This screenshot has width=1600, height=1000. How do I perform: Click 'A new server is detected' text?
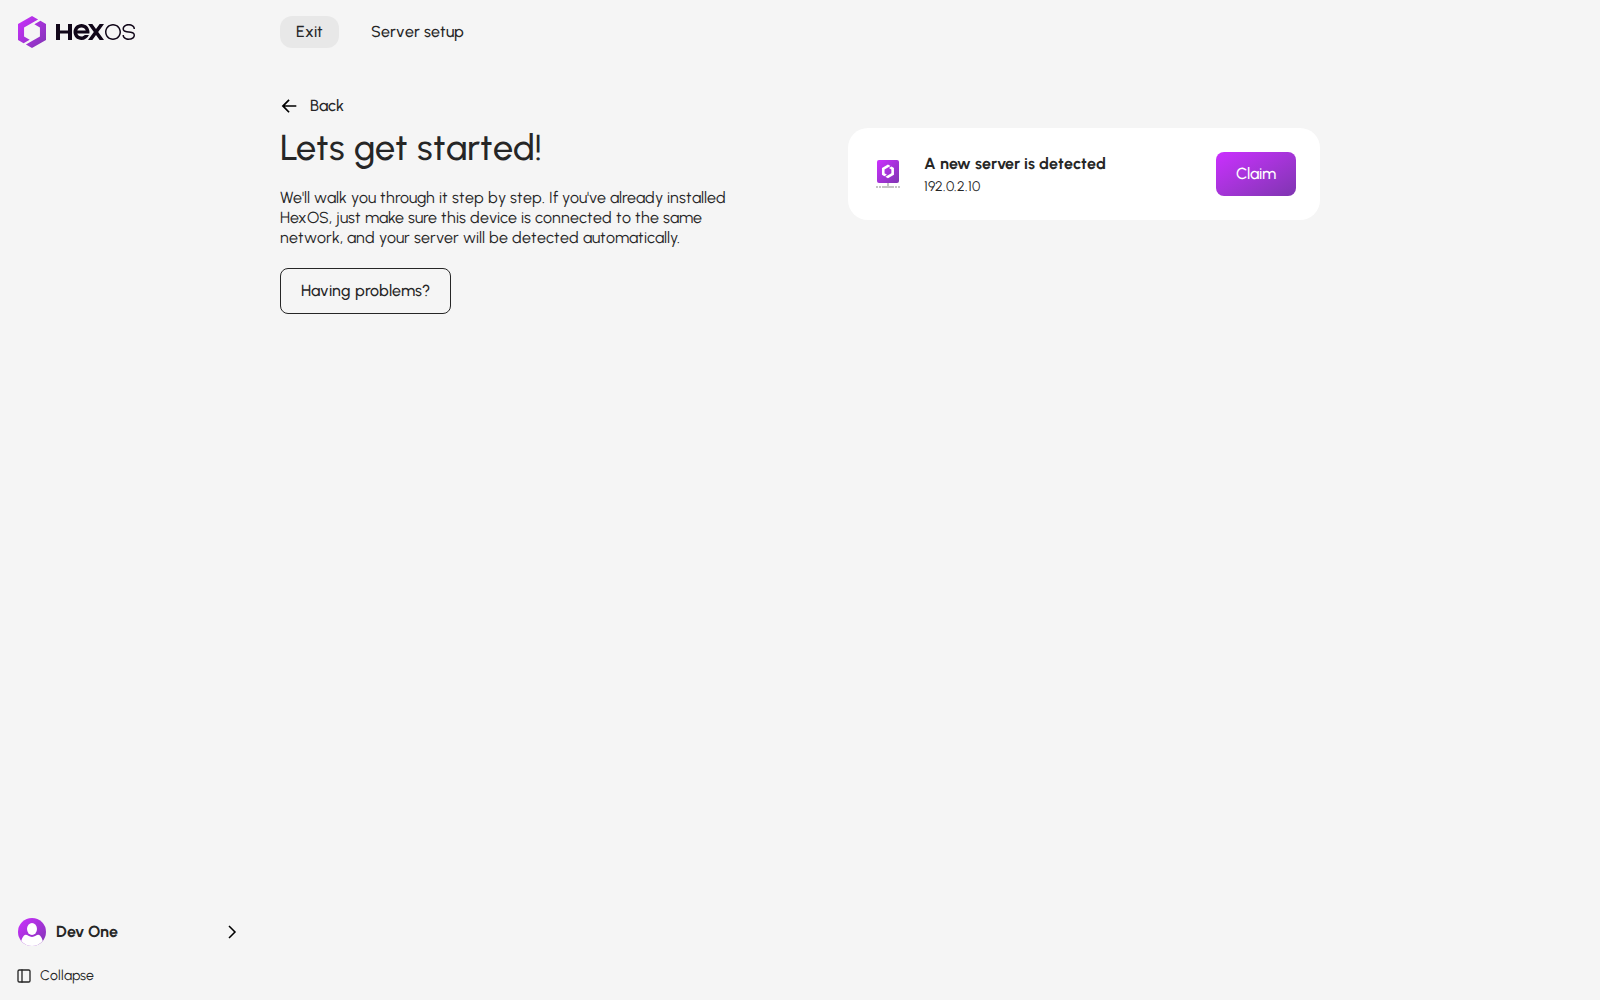point(1015,164)
